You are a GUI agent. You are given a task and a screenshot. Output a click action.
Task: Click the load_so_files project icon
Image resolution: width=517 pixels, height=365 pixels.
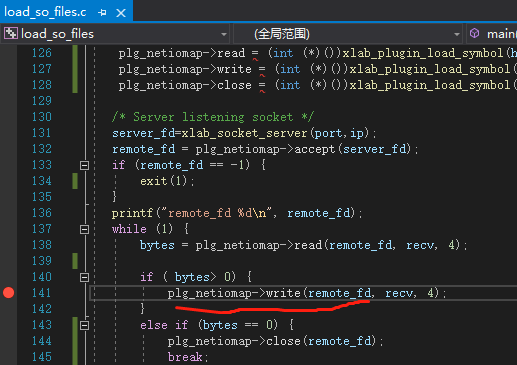[11, 33]
